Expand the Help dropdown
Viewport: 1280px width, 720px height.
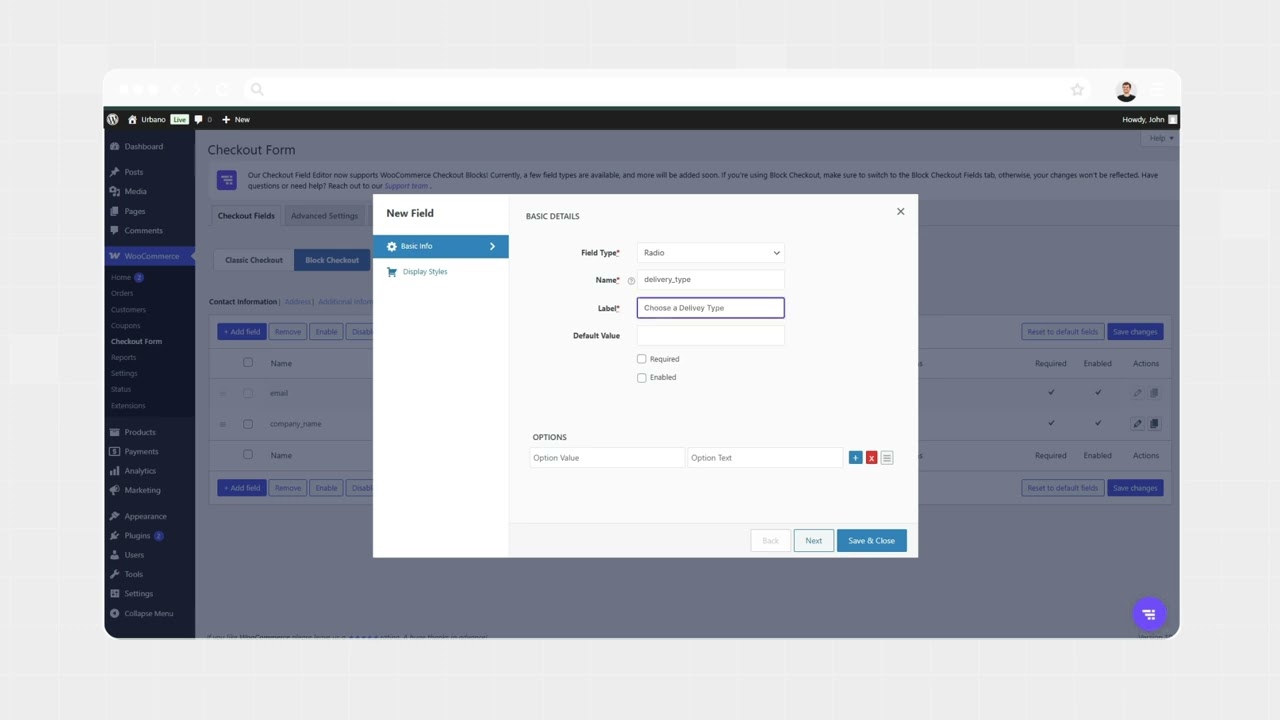click(1160, 138)
